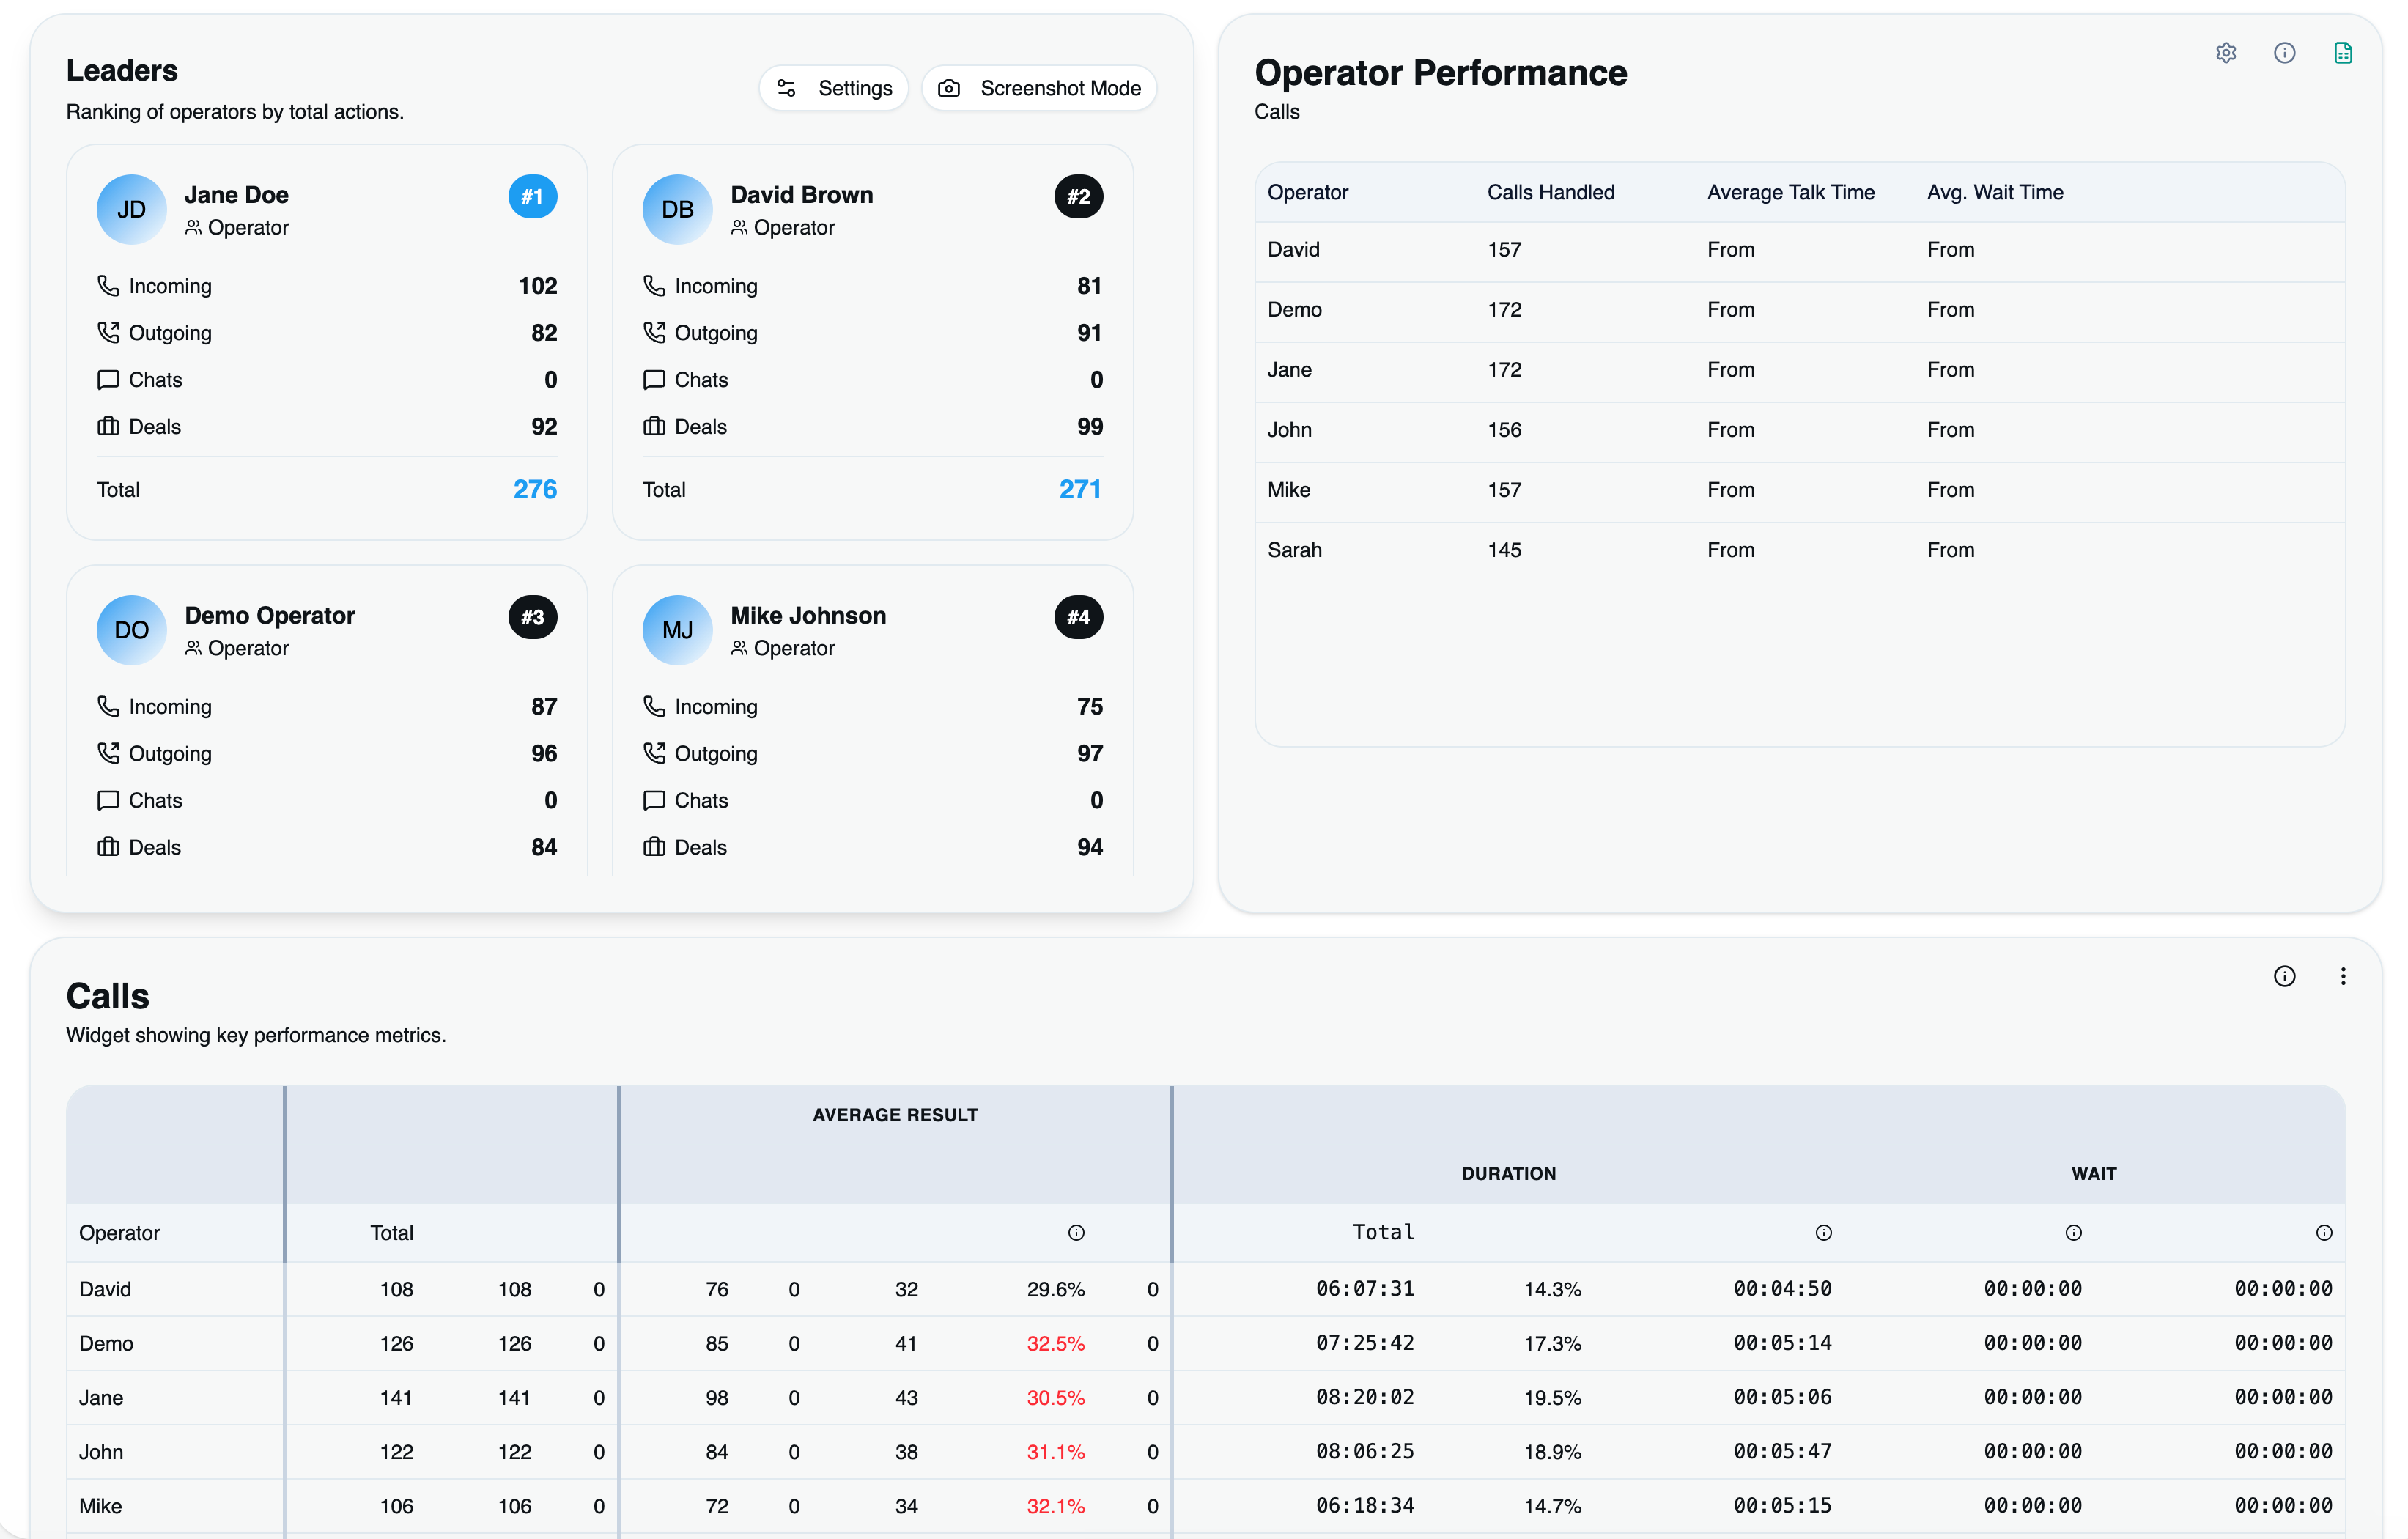Click info icon beside Duration Total column
Viewport: 2408px width, 1539px height.
pyautogui.click(x=1823, y=1232)
